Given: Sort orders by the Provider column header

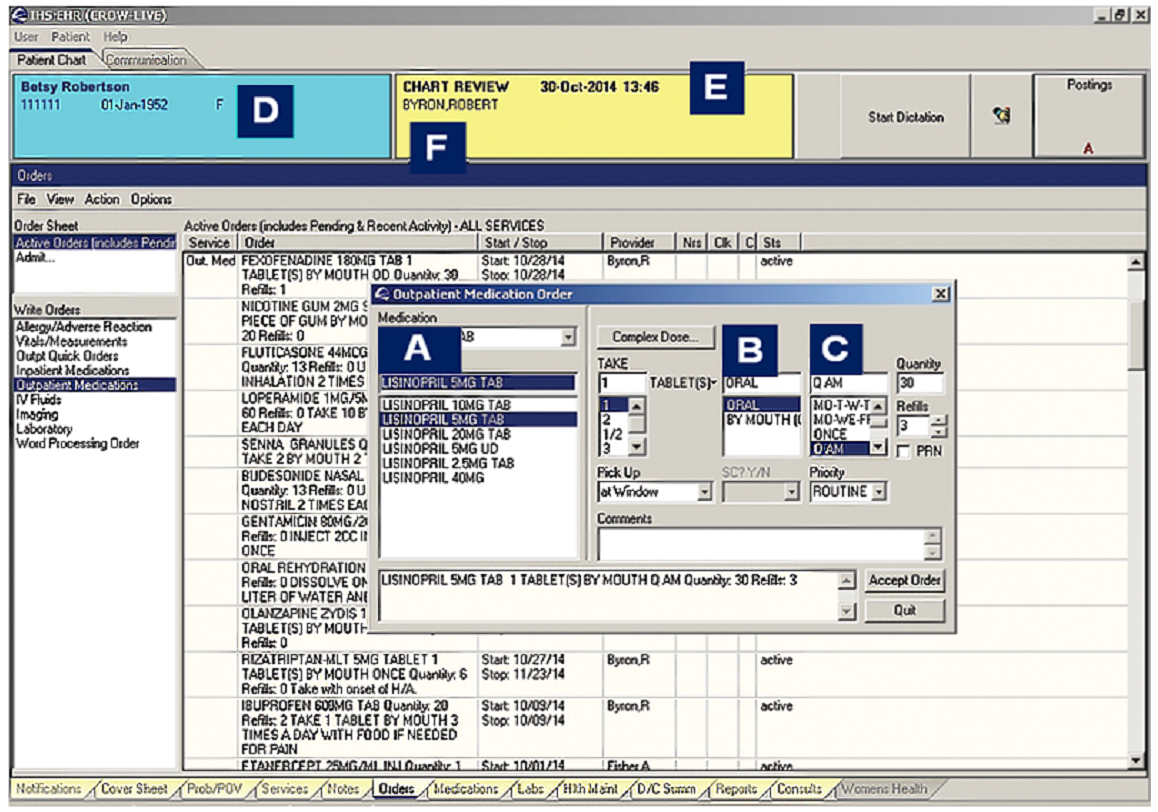Looking at the screenshot, I should tap(640, 242).
